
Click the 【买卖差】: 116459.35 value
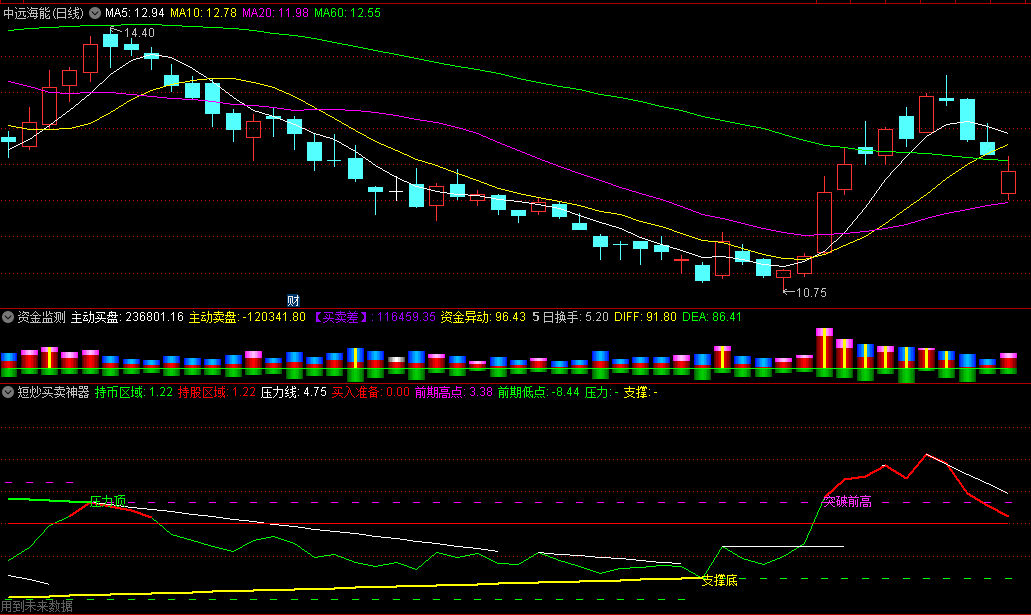pos(373,317)
